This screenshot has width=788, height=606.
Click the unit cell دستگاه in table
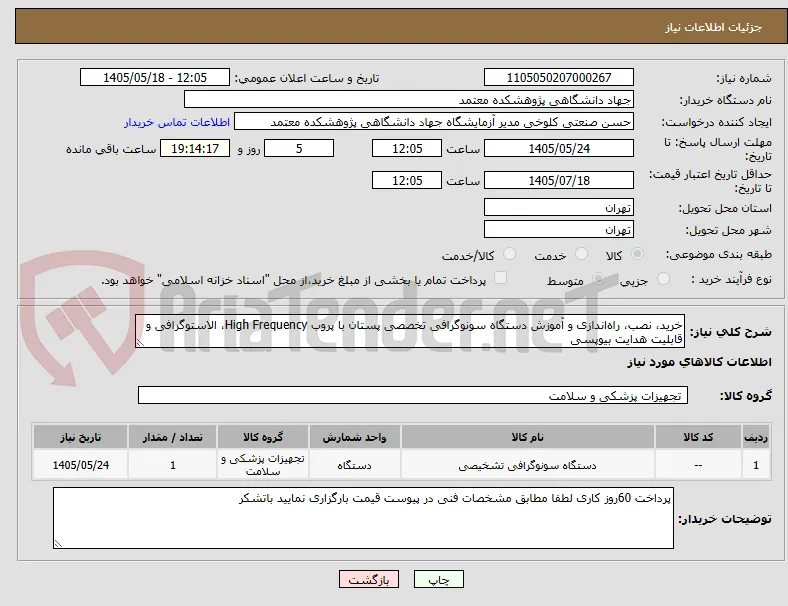(354, 465)
